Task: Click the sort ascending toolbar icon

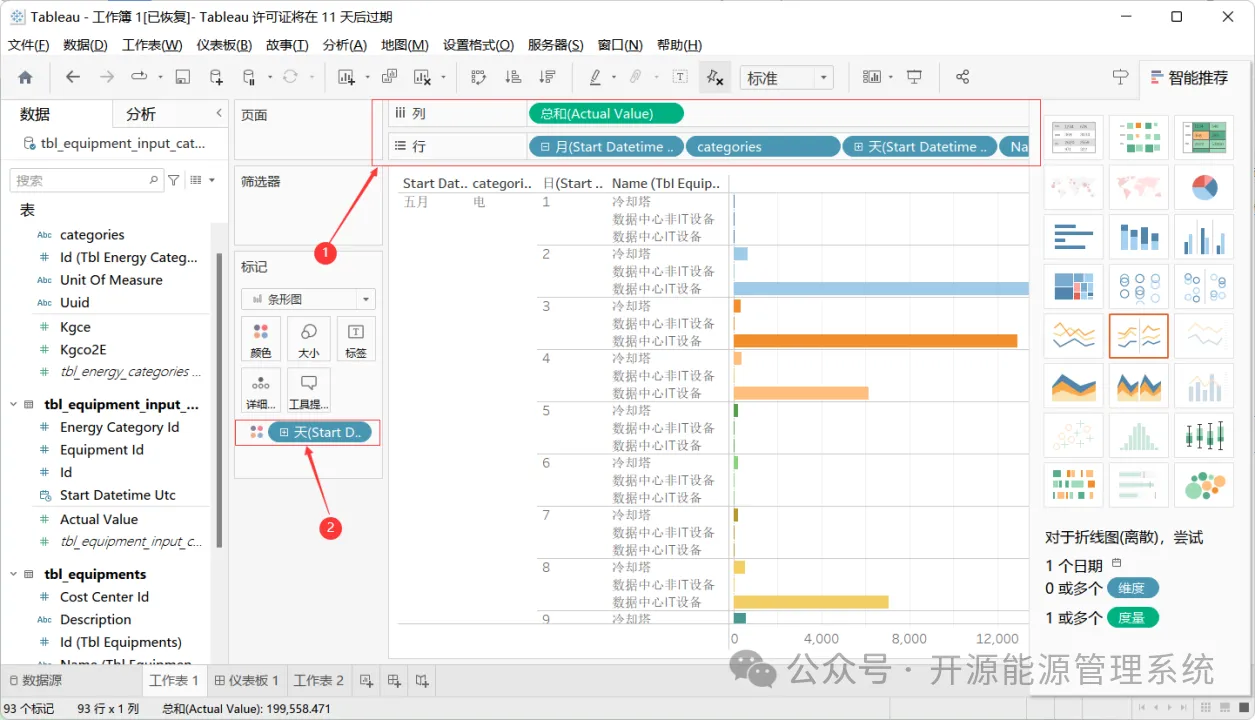Action: click(513, 77)
